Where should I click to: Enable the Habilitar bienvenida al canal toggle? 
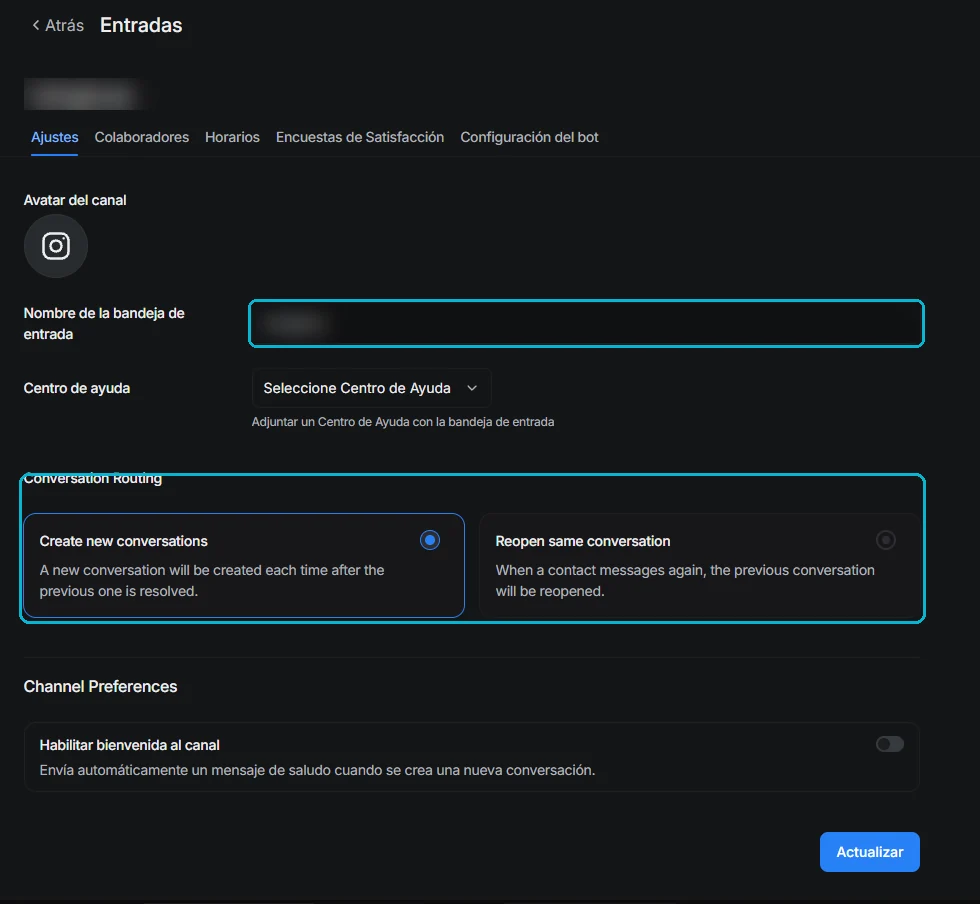(889, 744)
